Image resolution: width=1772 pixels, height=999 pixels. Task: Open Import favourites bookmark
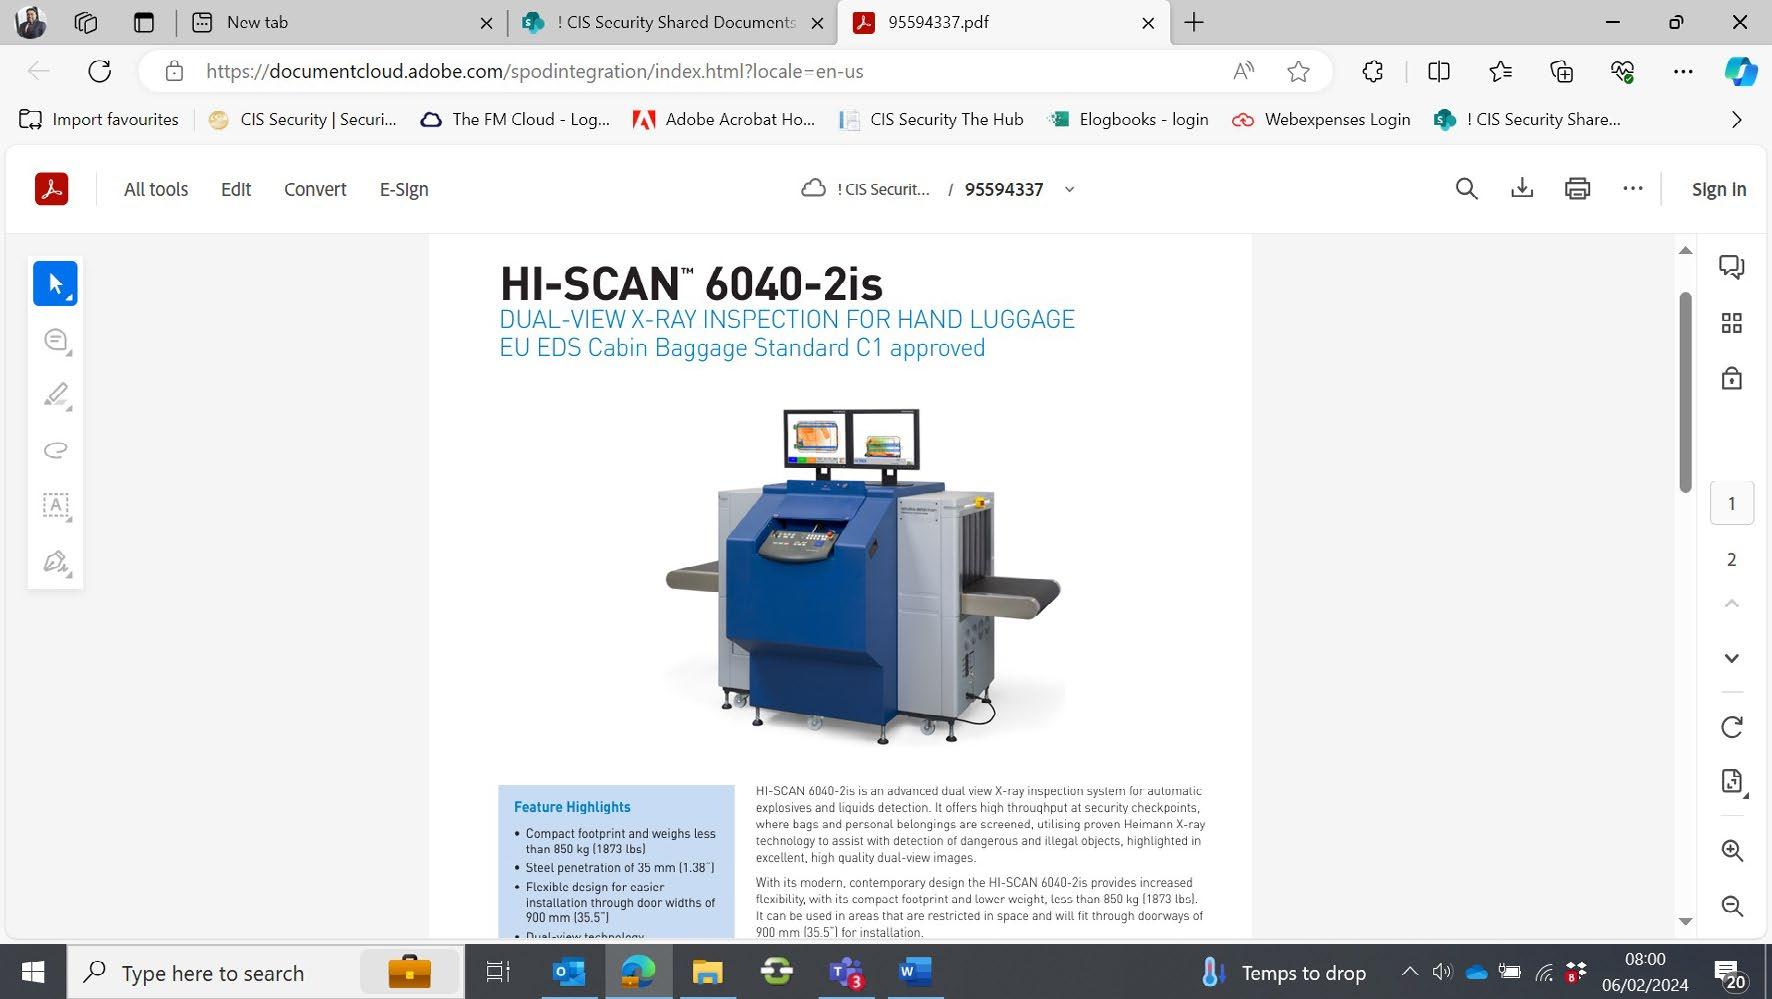coord(99,119)
